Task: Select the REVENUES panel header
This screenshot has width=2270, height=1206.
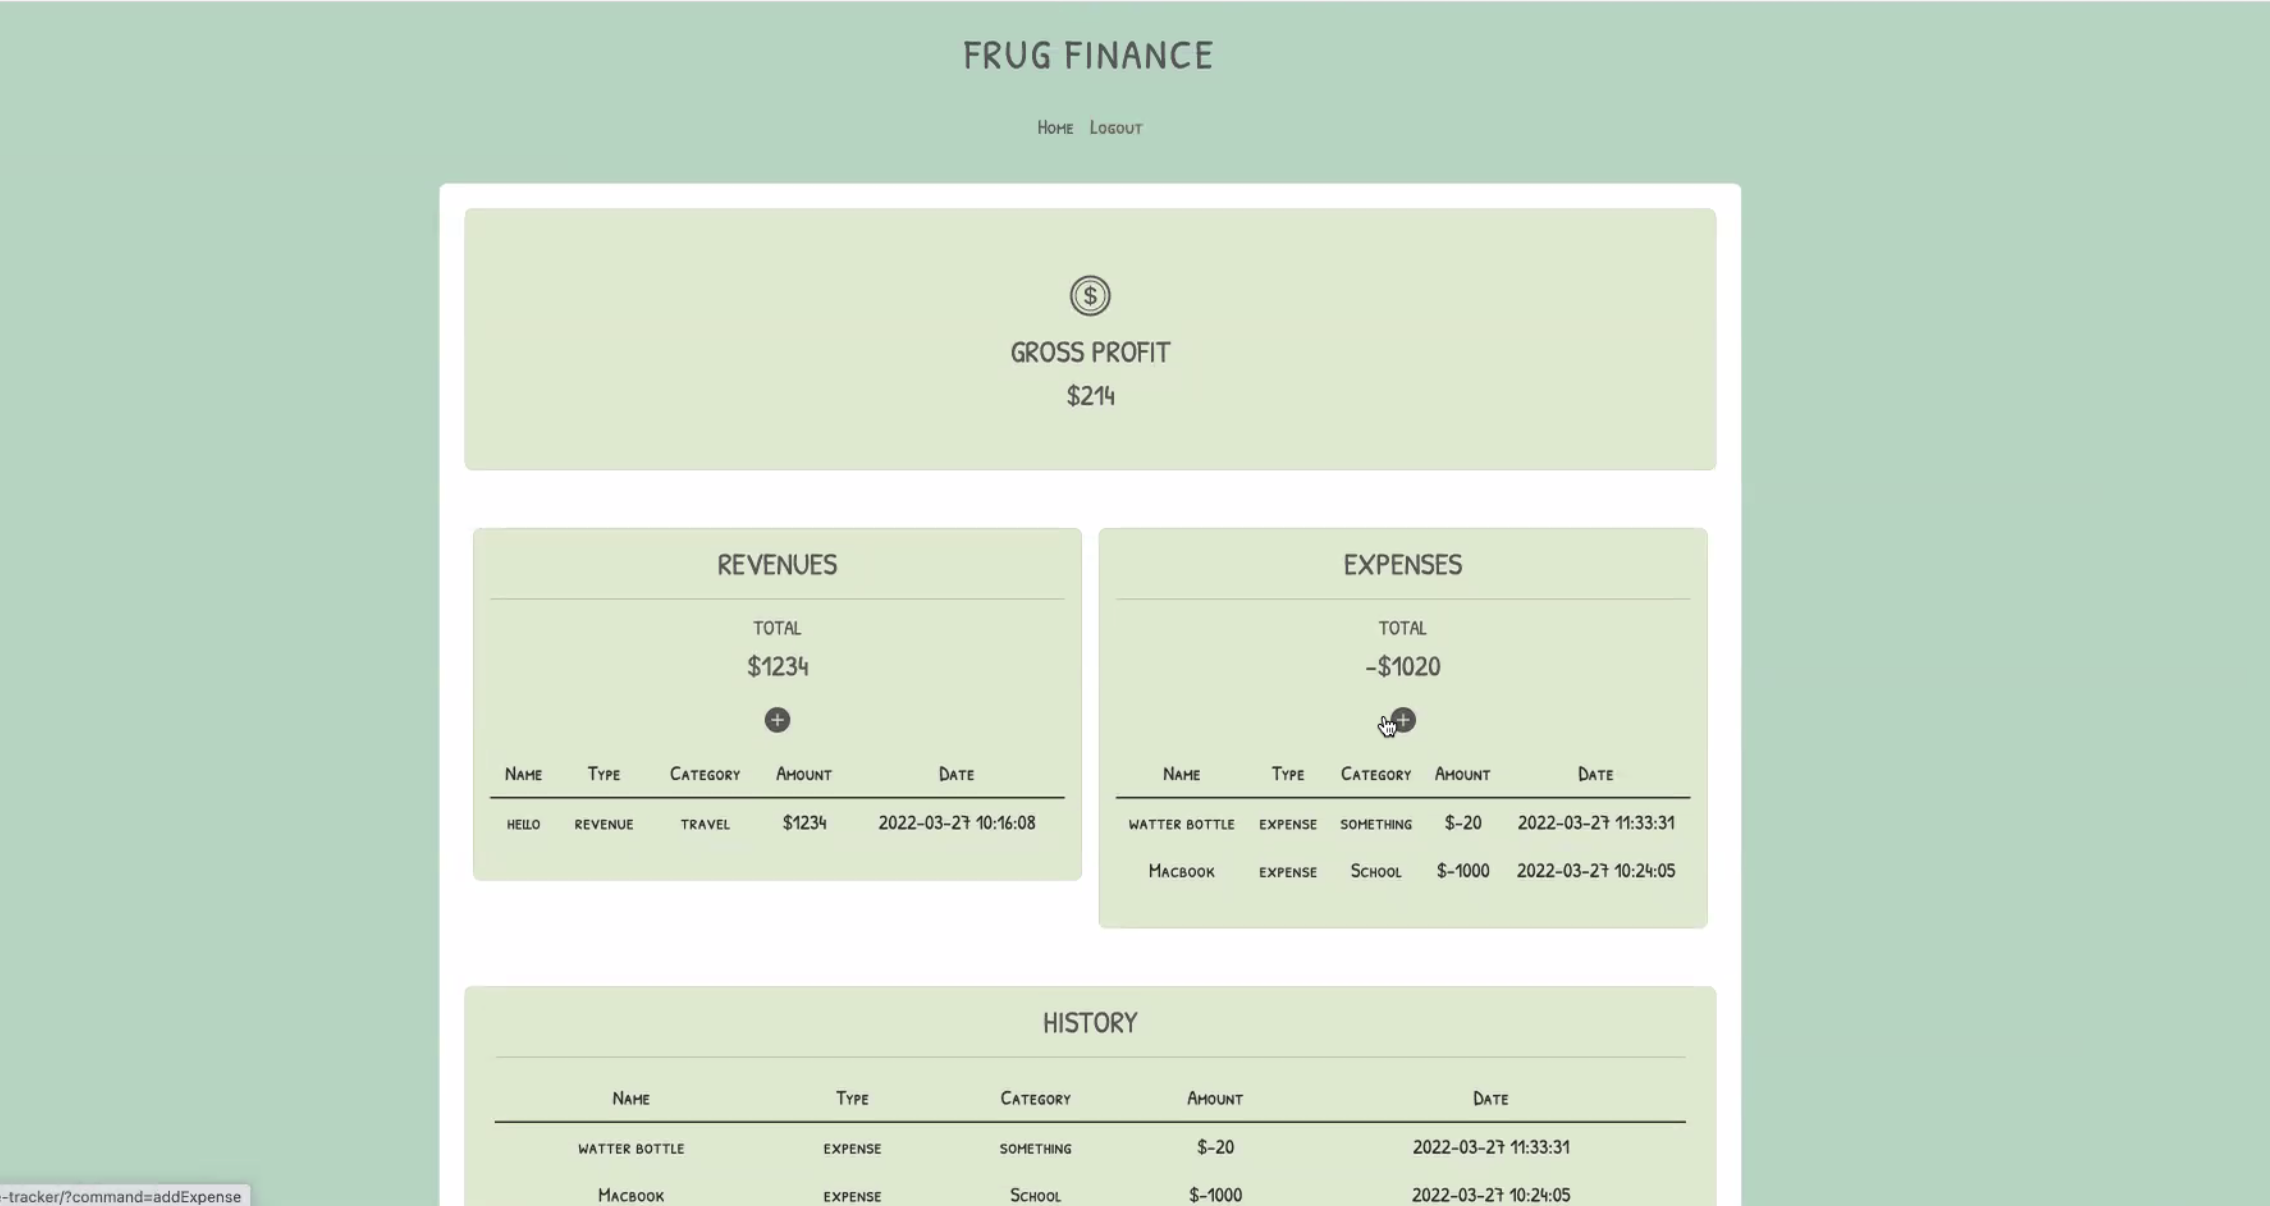Action: [776, 564]
